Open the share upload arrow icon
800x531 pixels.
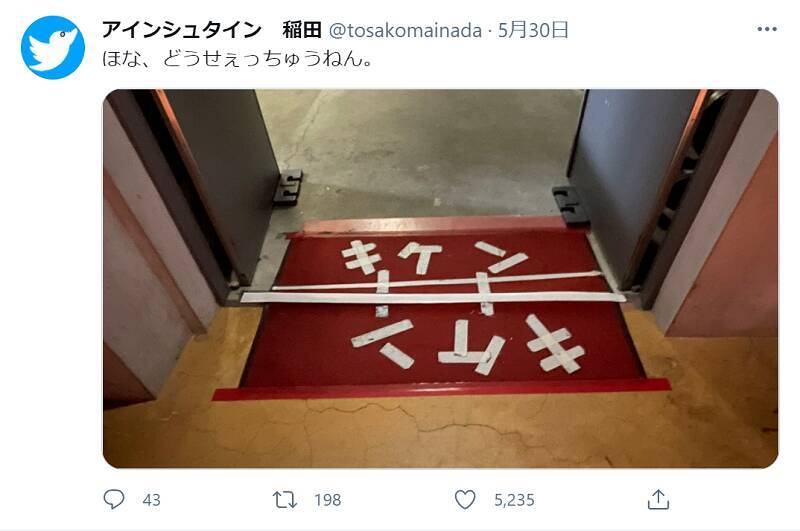pos(658,500)
